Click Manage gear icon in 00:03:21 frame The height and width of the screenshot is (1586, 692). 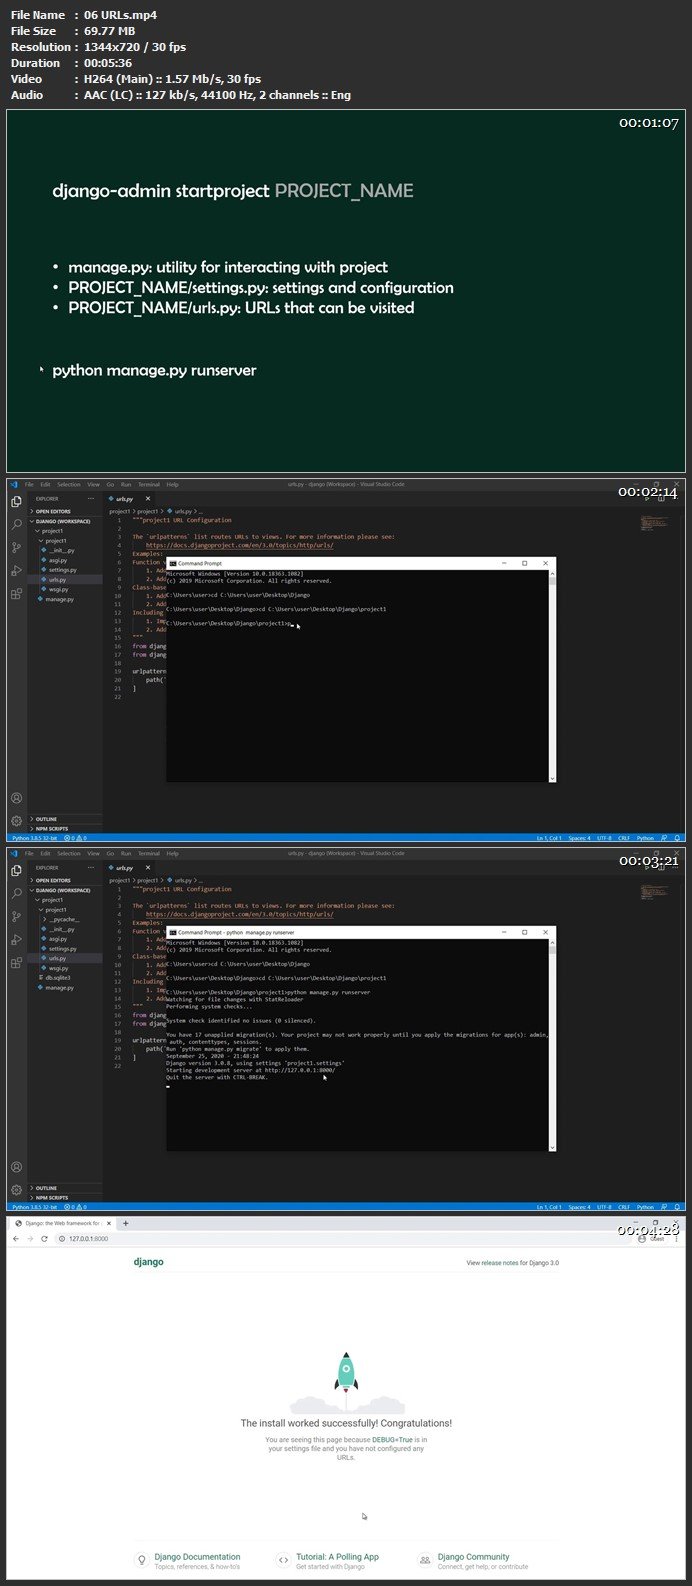click(16, 1190)
